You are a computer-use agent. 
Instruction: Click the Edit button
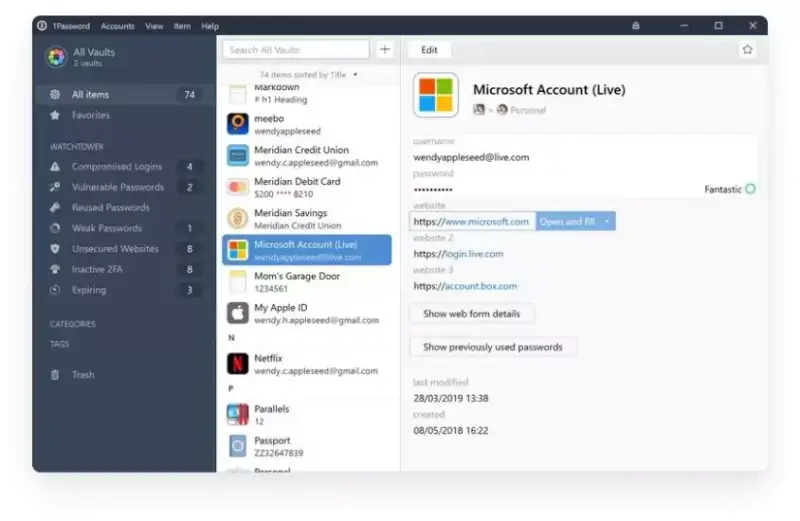click(x=429, y=49)
